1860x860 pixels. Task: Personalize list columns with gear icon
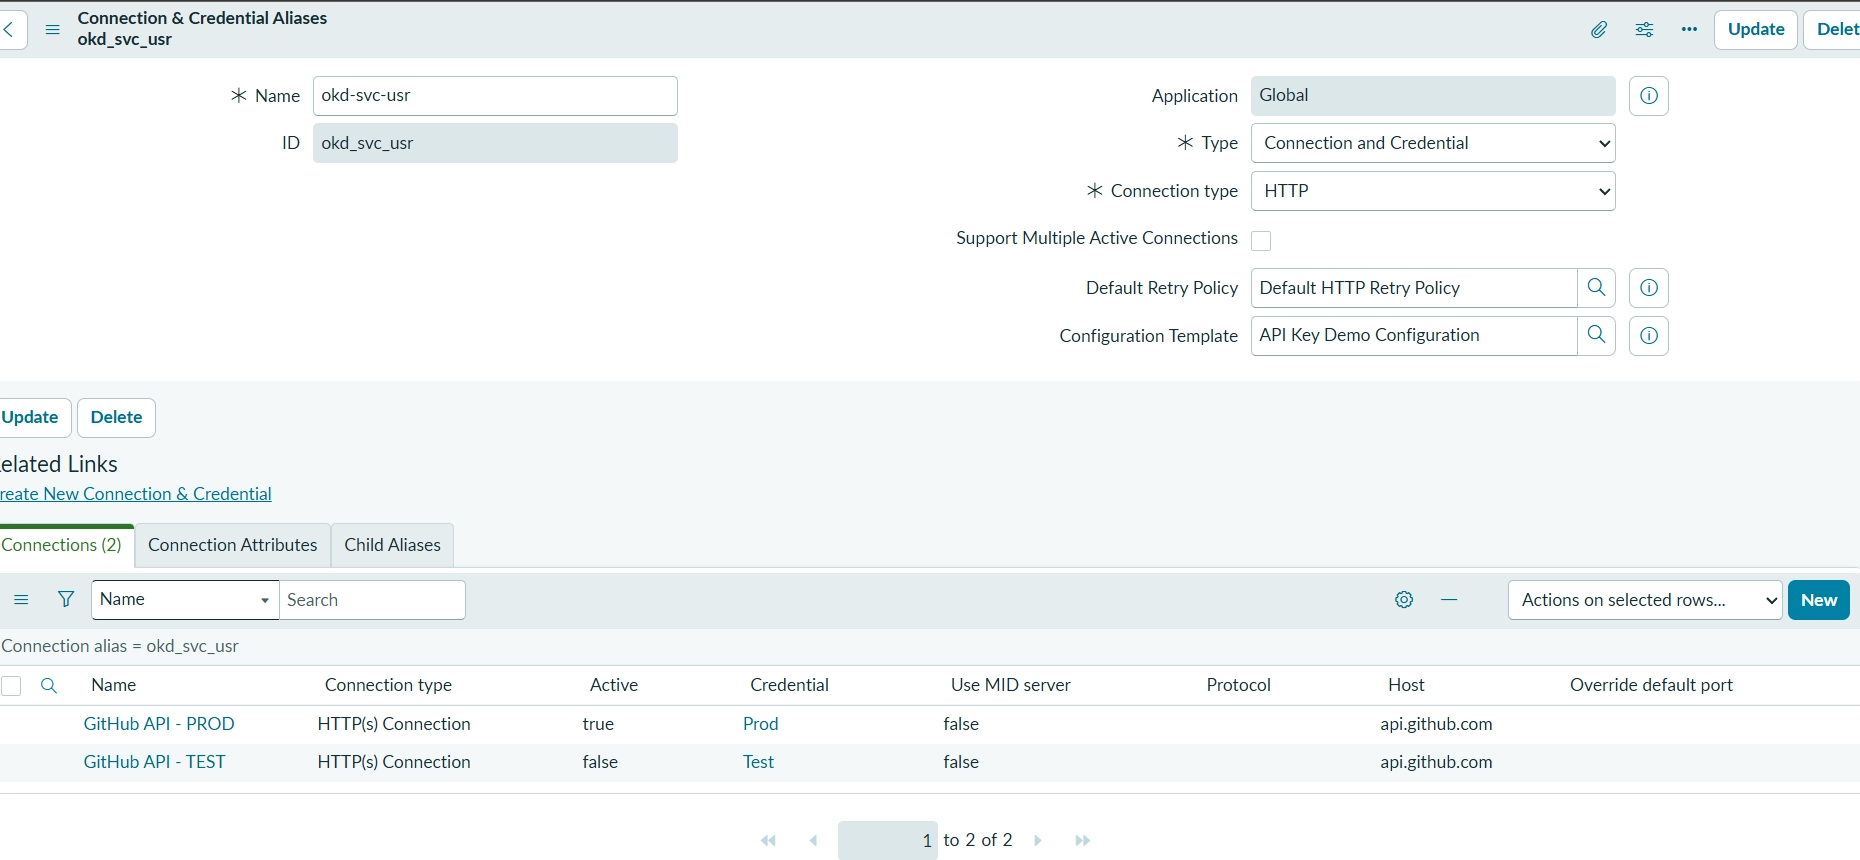coord(1404,600)
